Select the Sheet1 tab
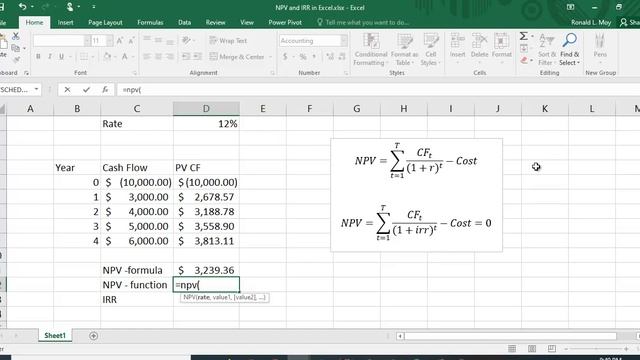 55,336
